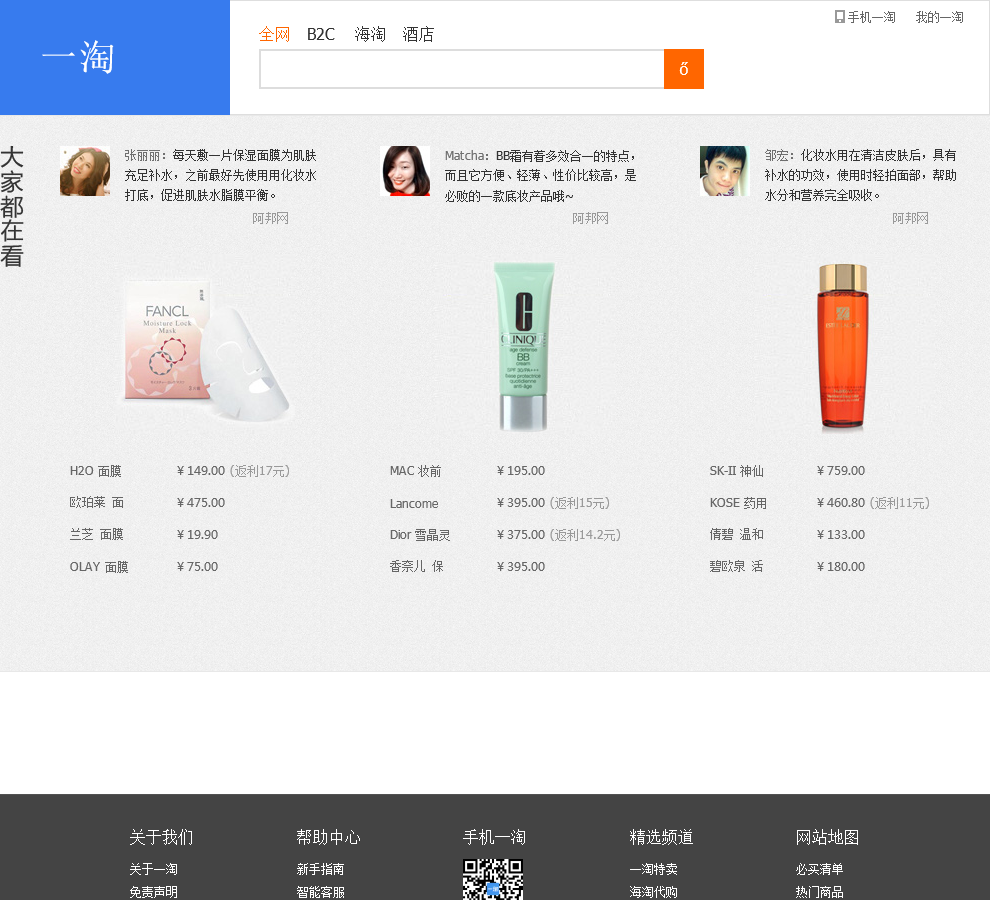Switch to the 酒店 search tab
990x900 pixels.
(x=418, y=34)
